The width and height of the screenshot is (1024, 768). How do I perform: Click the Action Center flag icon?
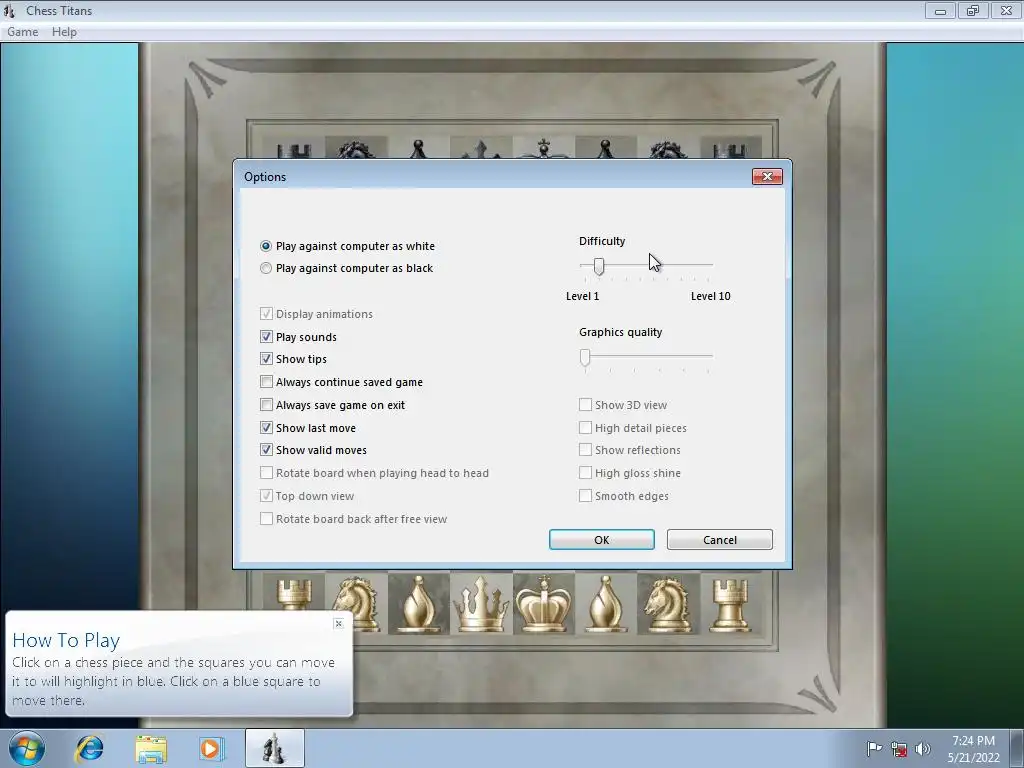coord(874,748)
